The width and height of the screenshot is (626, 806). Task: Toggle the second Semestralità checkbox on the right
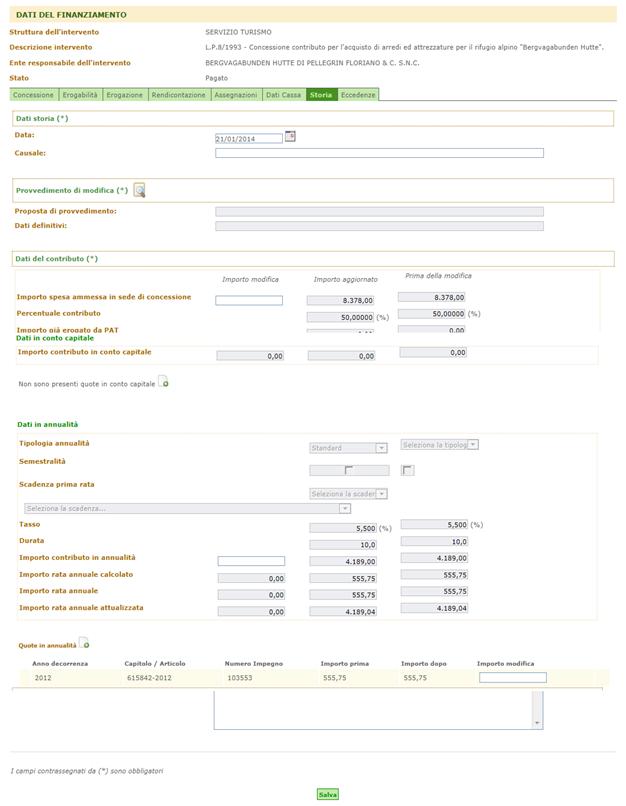point(408,470)
